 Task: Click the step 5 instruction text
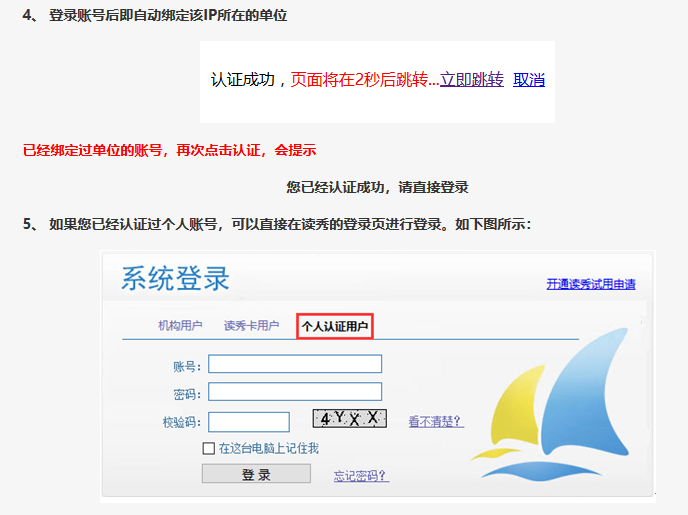288,224
